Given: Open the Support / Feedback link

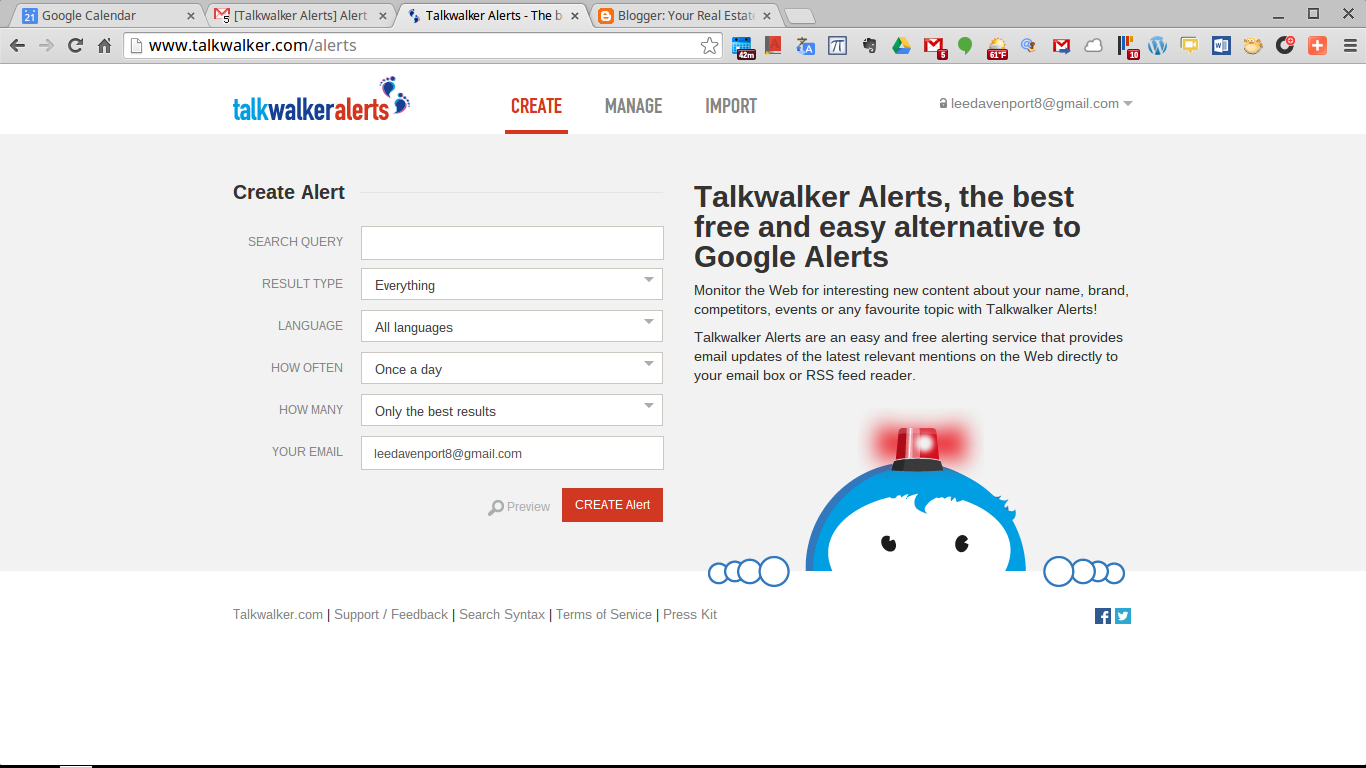Looking at the screenshot, I should tap(391, 615).
